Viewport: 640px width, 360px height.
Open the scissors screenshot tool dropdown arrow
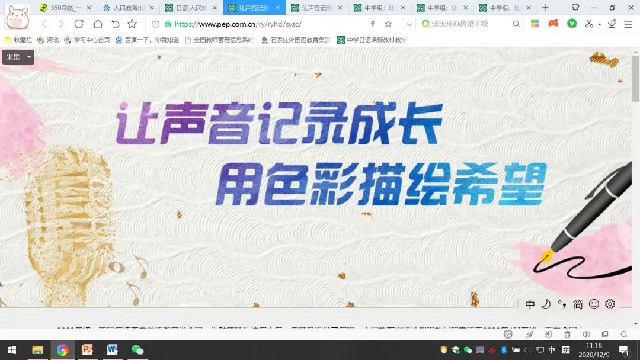pyautogui.click(x=600, y=24)
